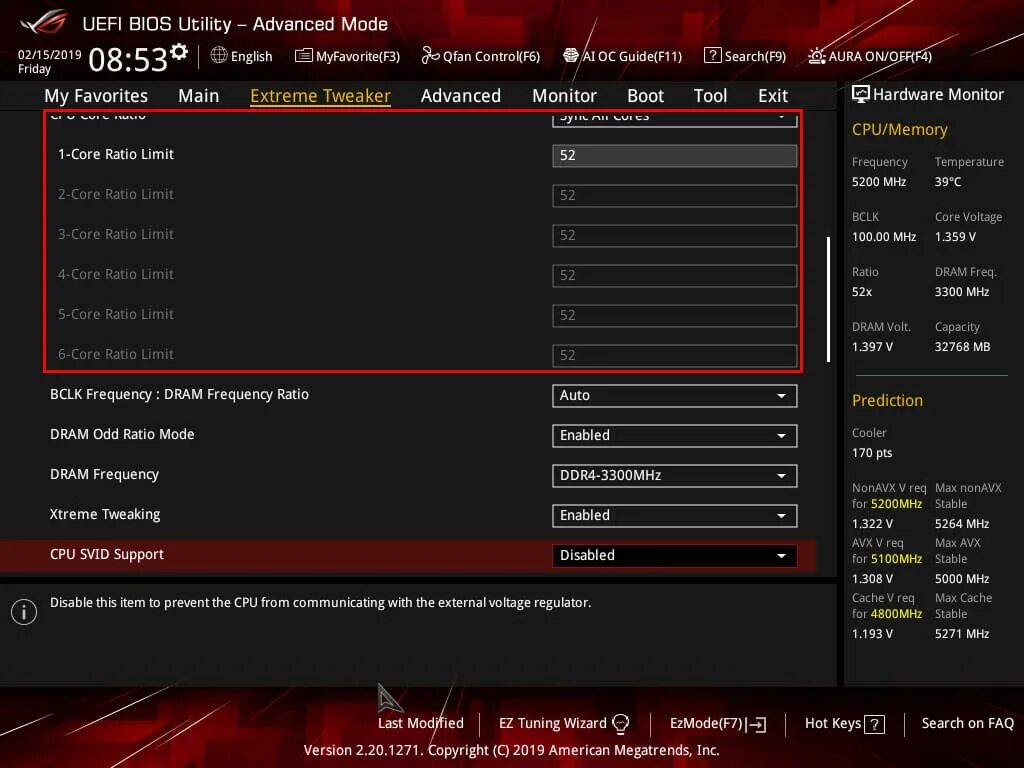1024x768 pixels.
Task: Click the 5264 MHz Max nonAVX value
Action: [961, 524]
